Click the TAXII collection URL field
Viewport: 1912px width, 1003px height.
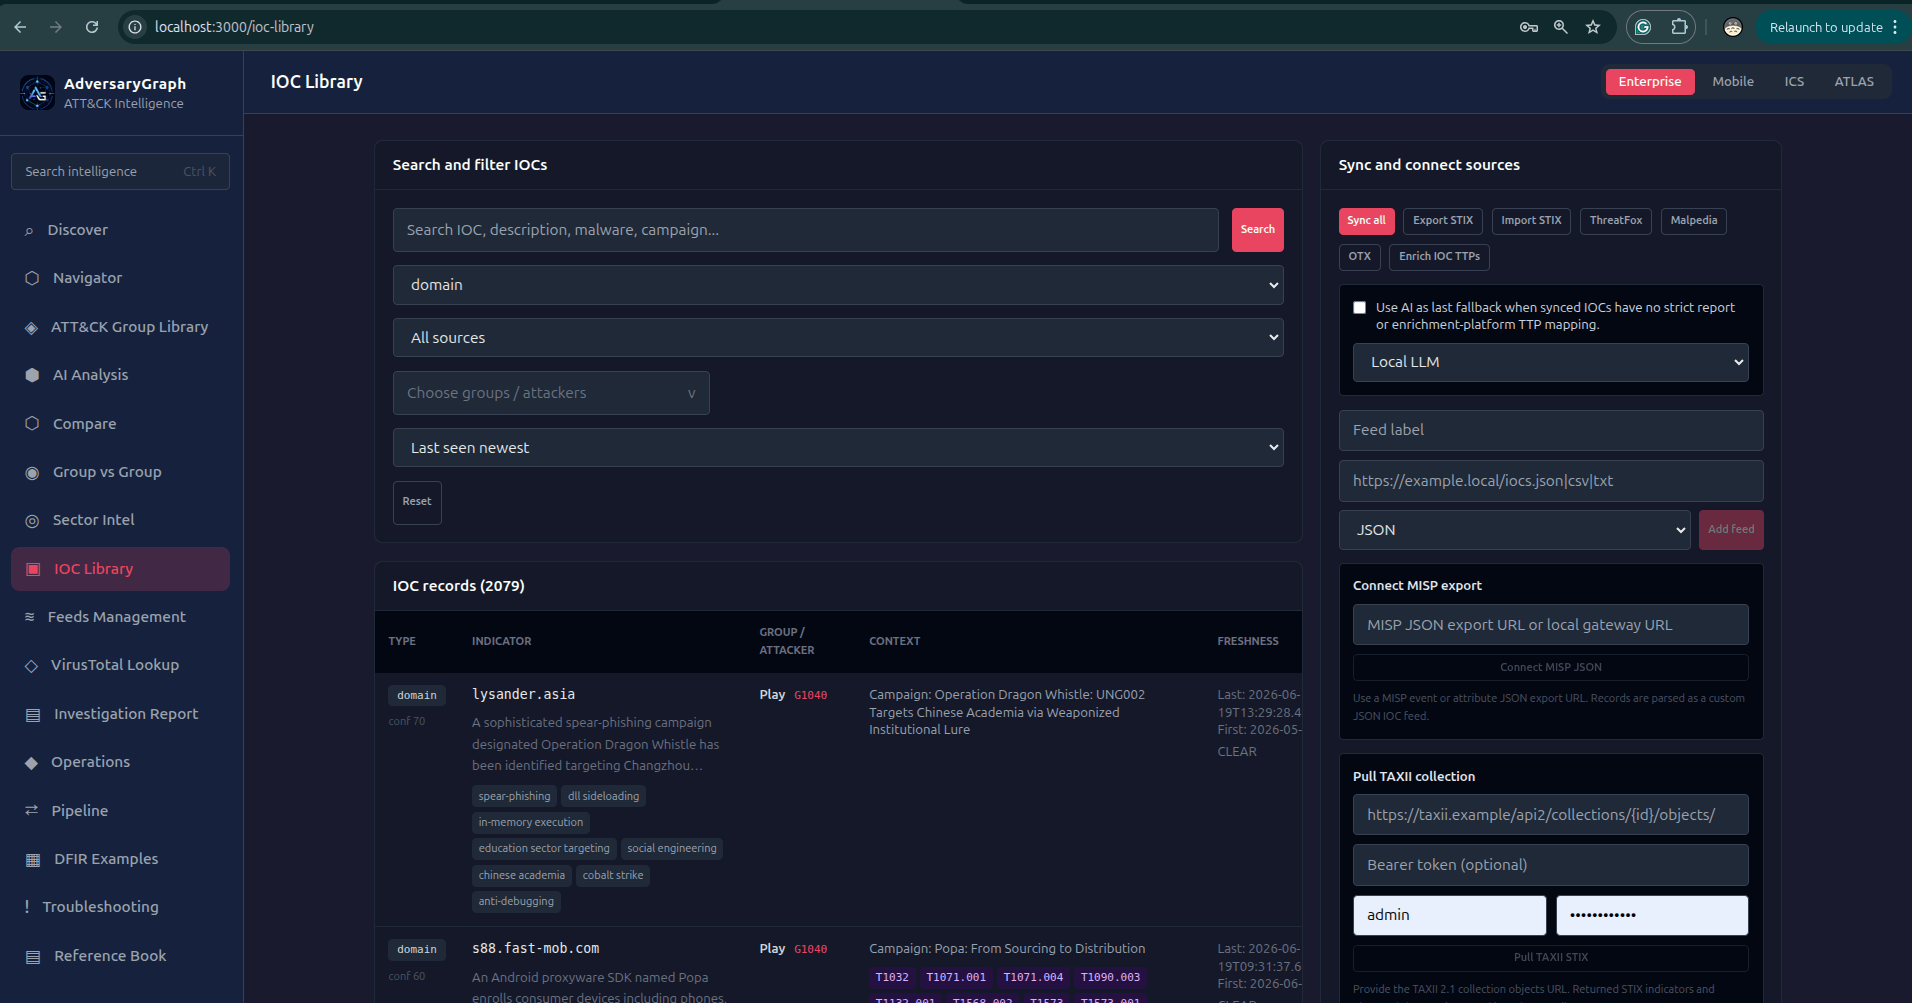coord(1551,815)
